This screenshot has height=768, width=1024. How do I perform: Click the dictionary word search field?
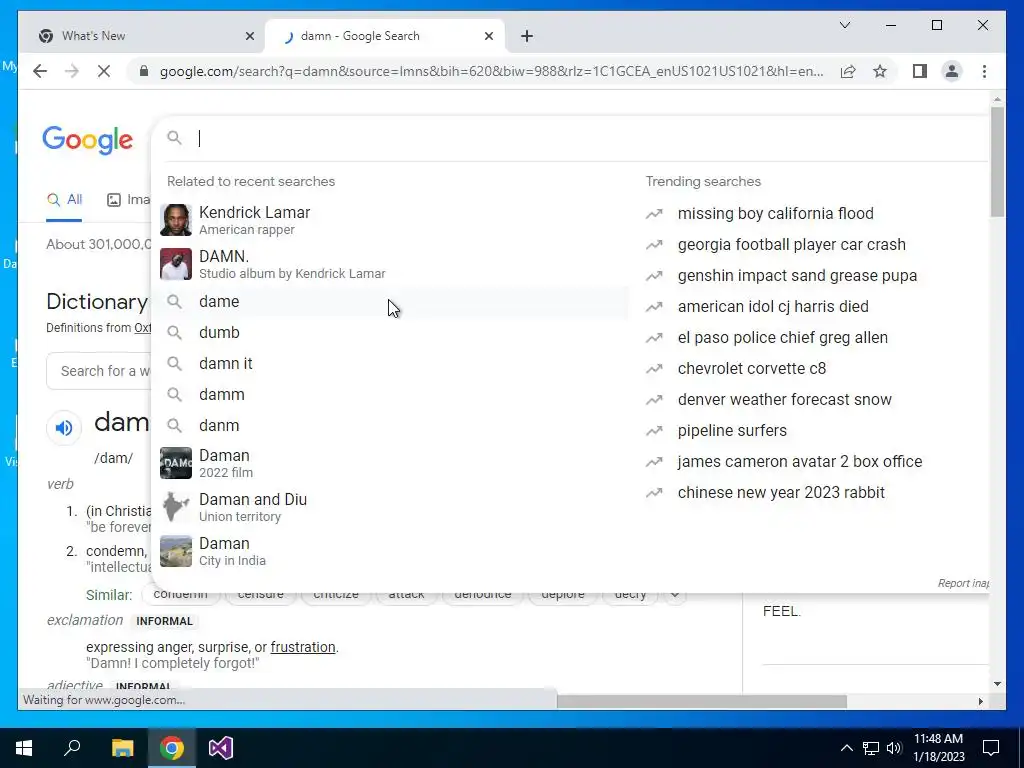click(99, 371)
